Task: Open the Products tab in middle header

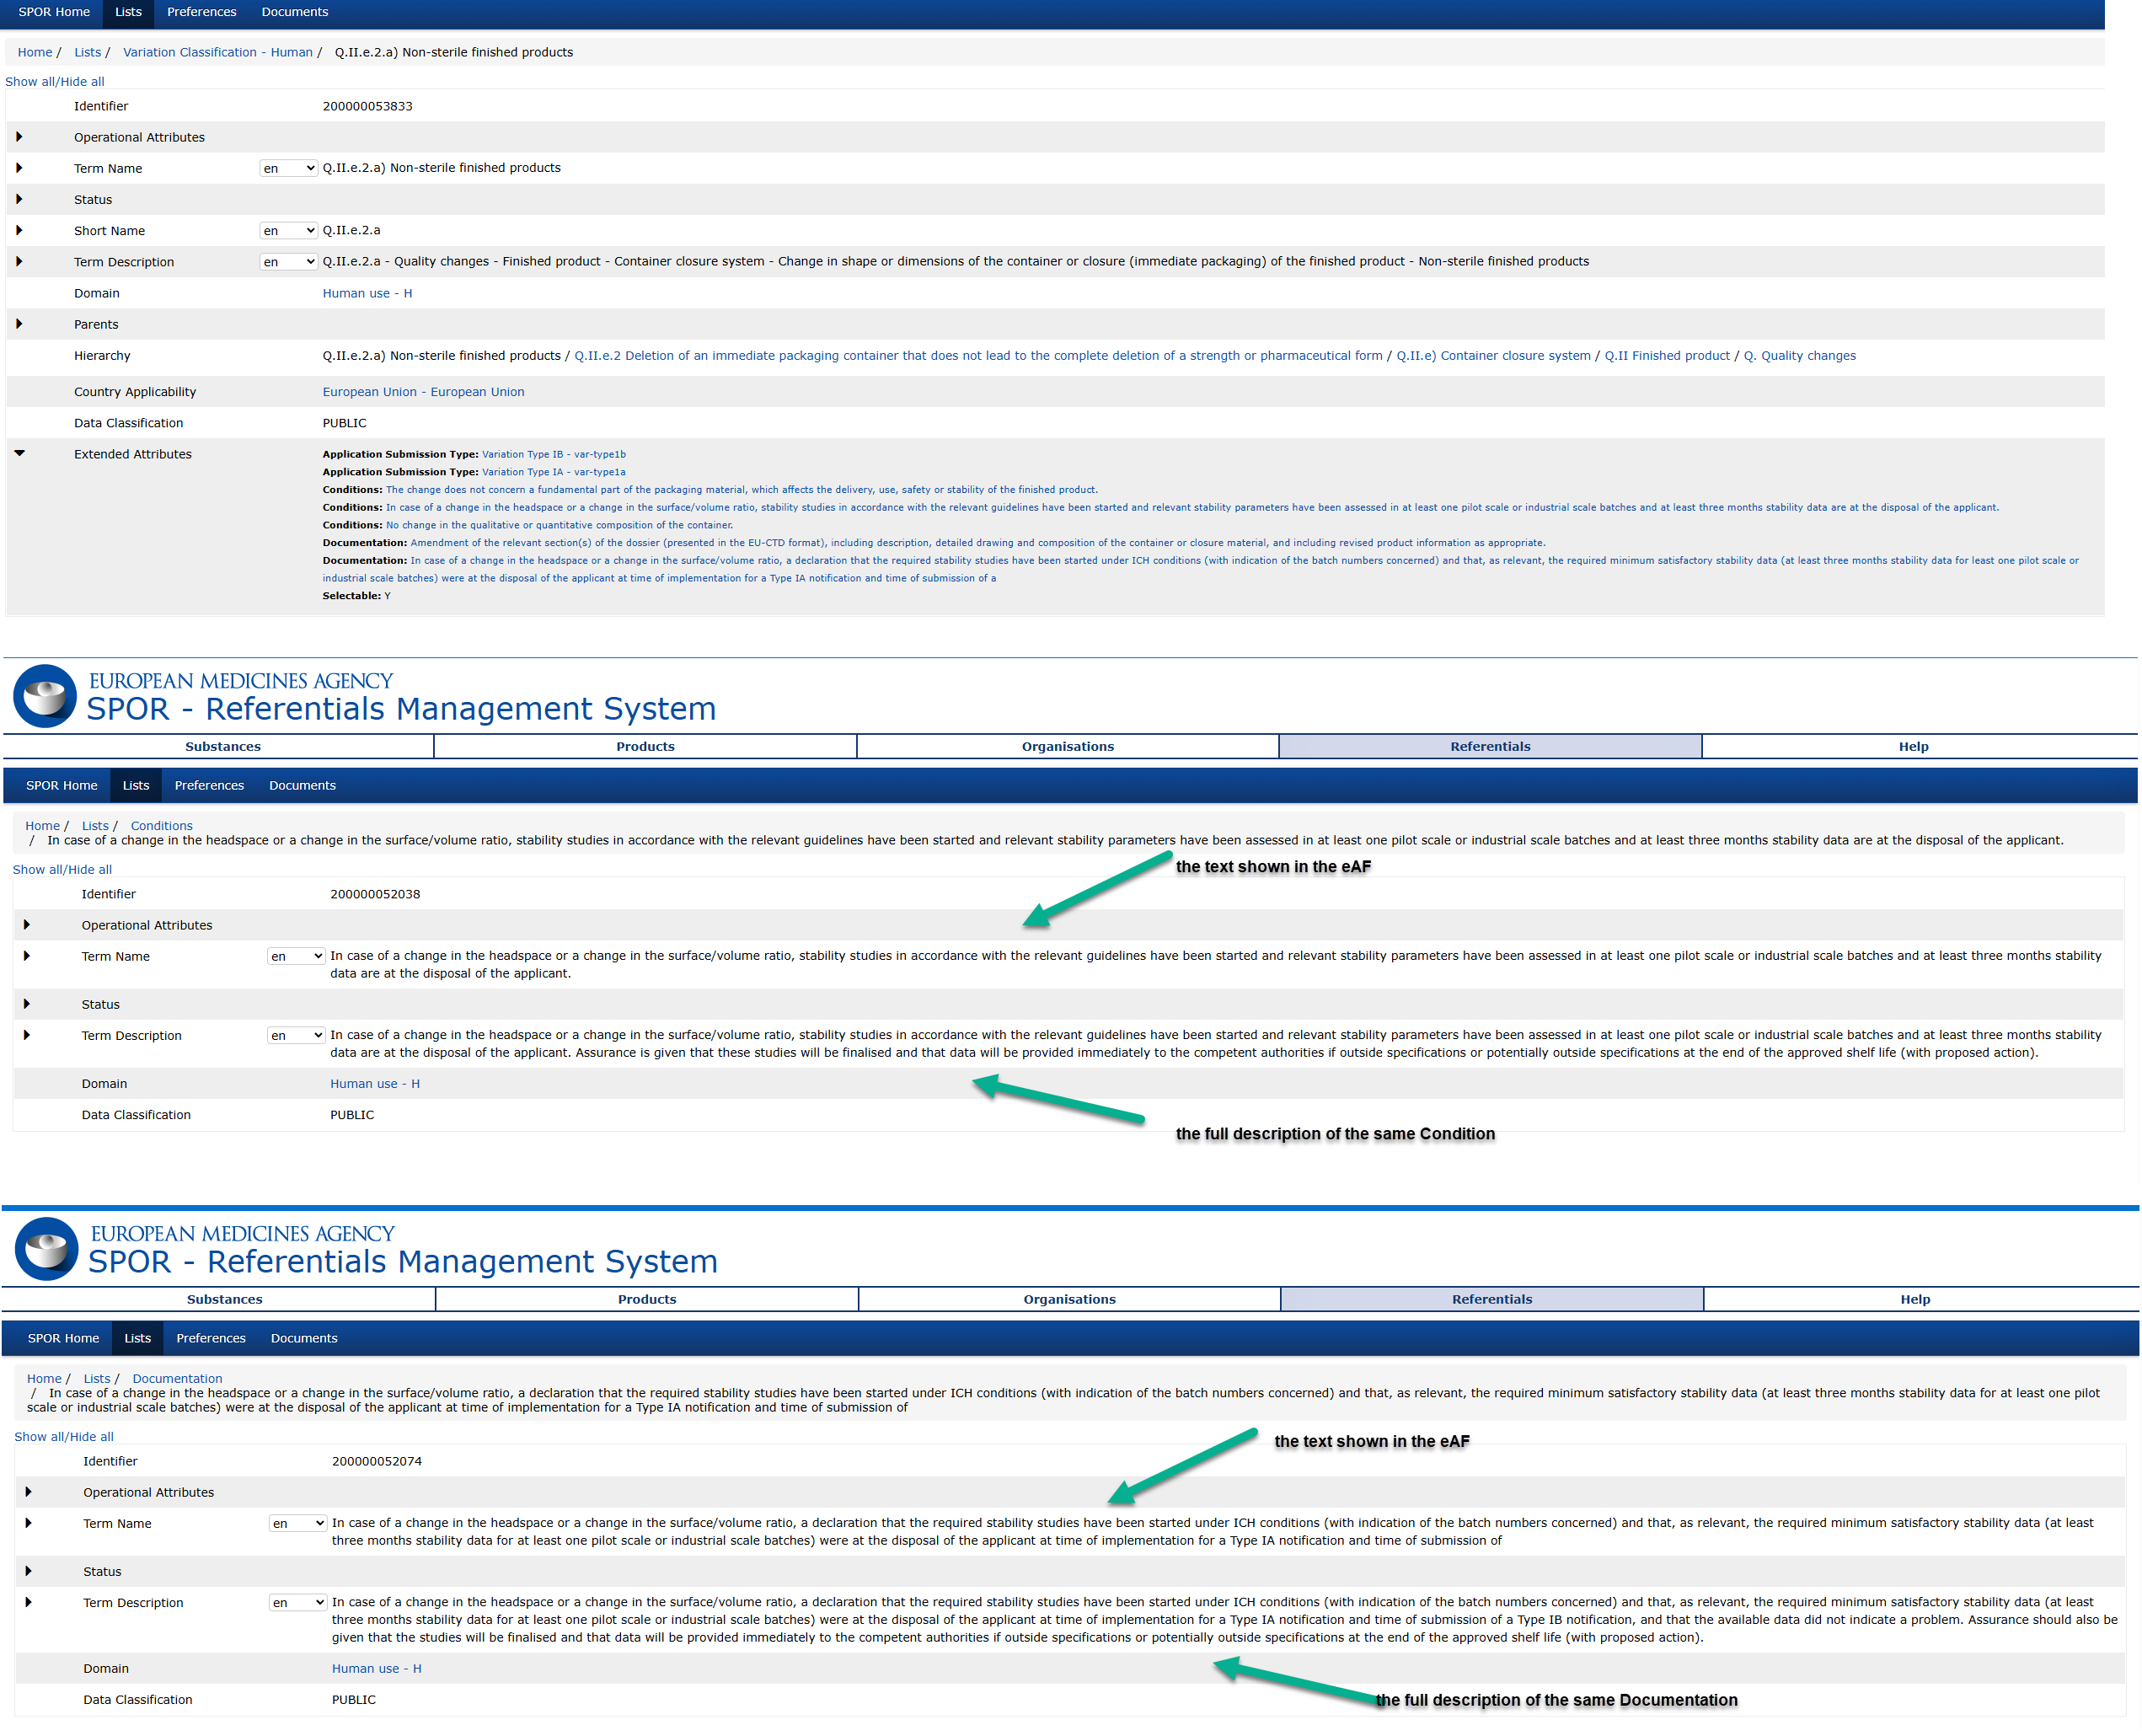Action: [x=645, y=747]
